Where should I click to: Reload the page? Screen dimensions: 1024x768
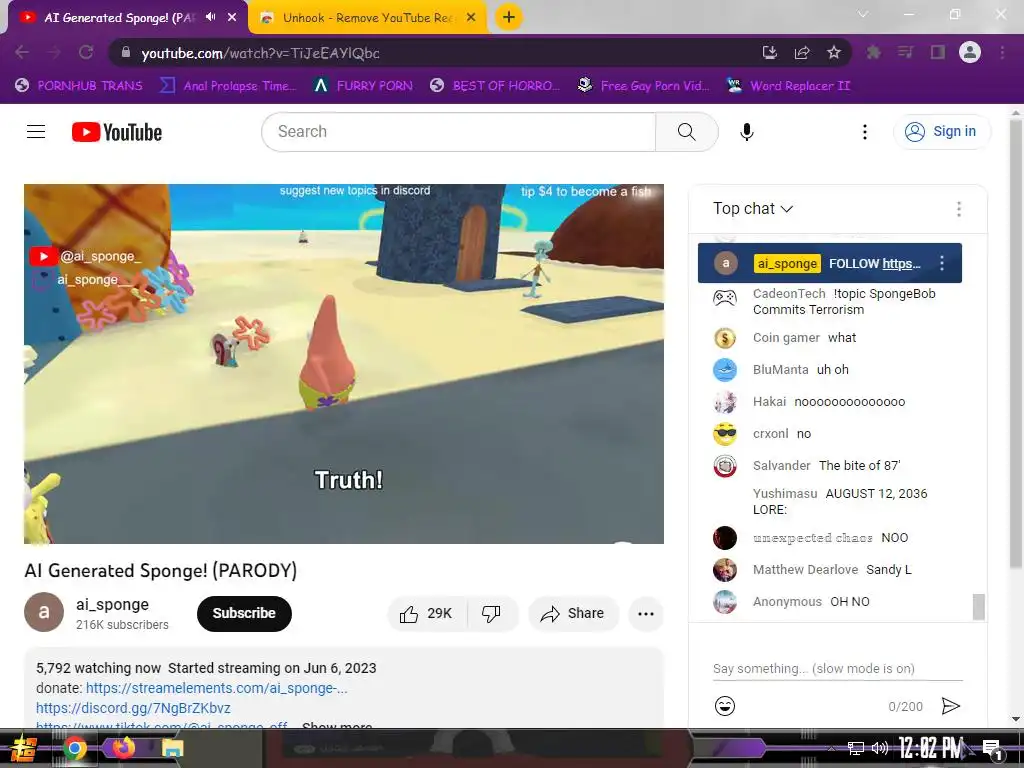(x=86, y=52)
